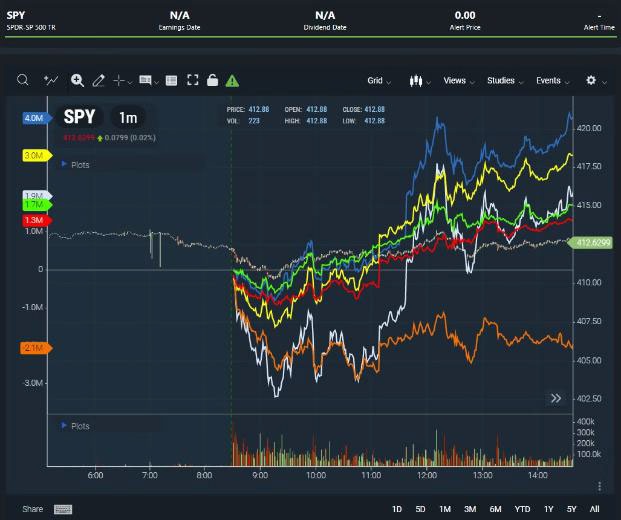Expand the Plots legend in price panel
Viewport: 621px width, 520px height.
[x=76, y=165]
